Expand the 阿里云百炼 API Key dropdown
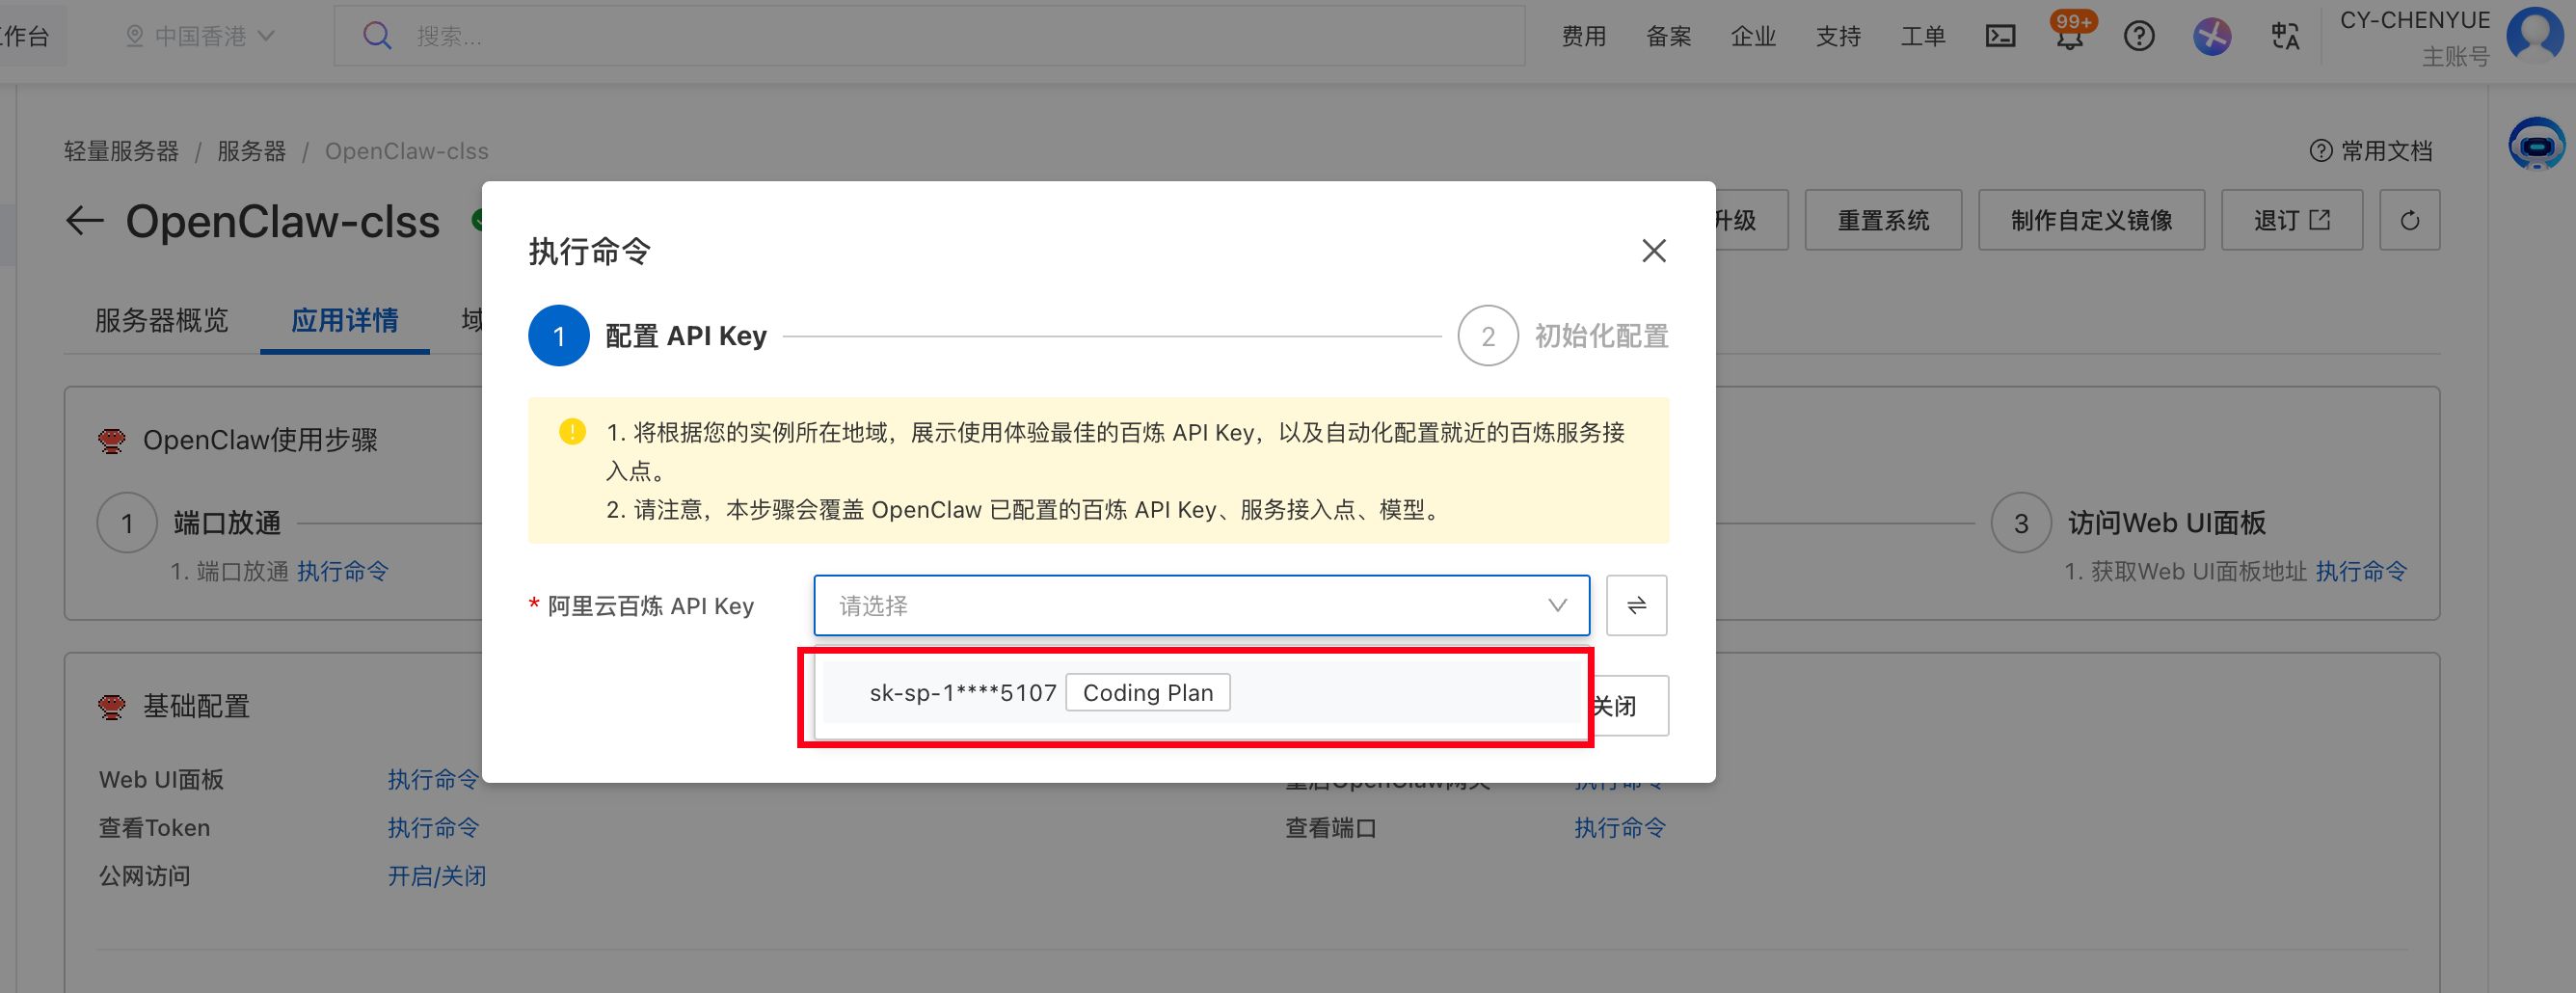 click(x=1201, y=605)
